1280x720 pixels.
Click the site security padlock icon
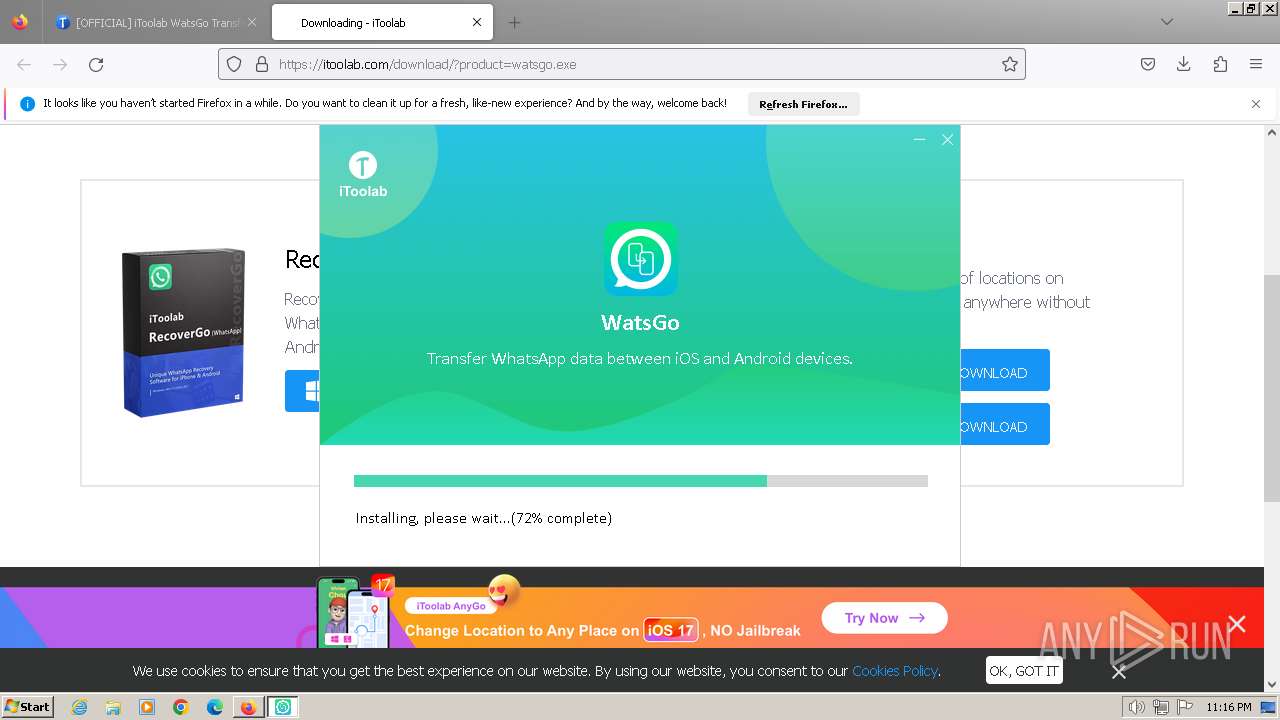click(262, 64)
